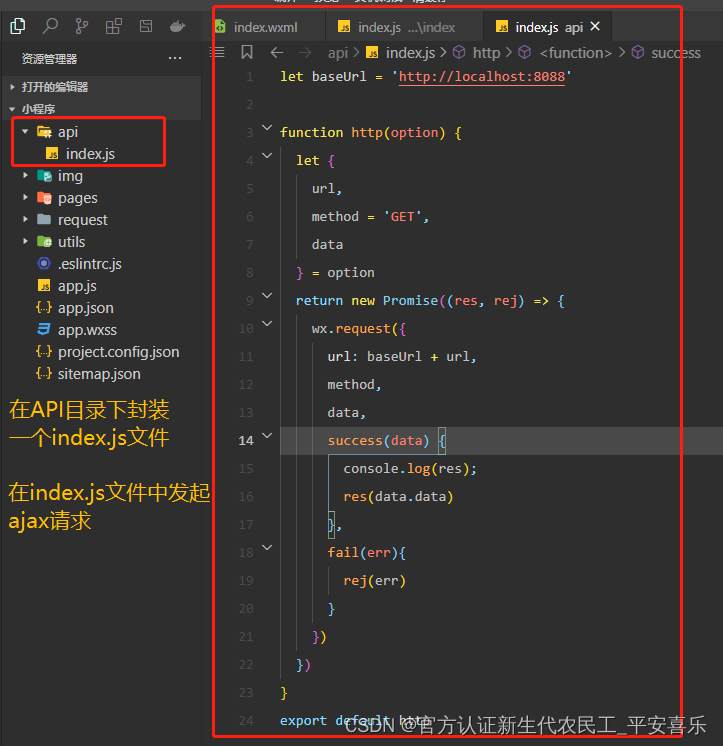This screenshot has height=746, width=723.
Task: Click 'console.log(res);' on line 15
Action: tap(410, 469)
